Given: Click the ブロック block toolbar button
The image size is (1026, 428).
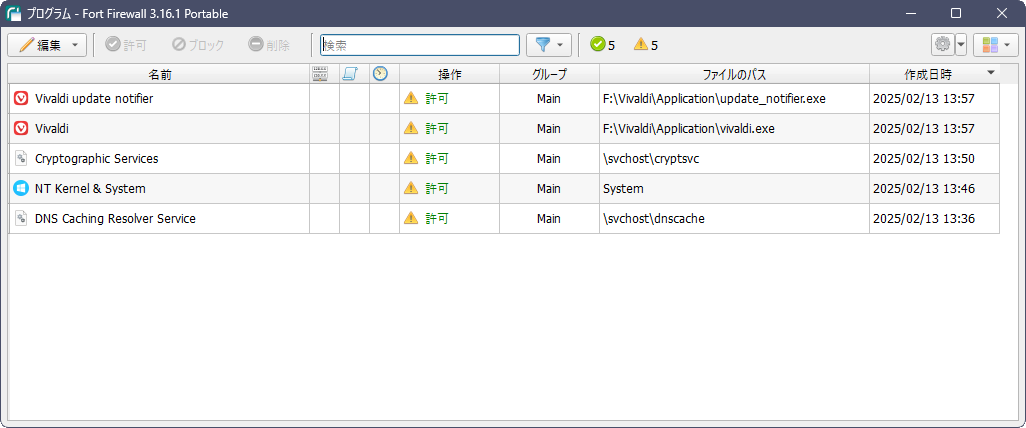Looking at the screenshot, I should (x=198, y=45).
